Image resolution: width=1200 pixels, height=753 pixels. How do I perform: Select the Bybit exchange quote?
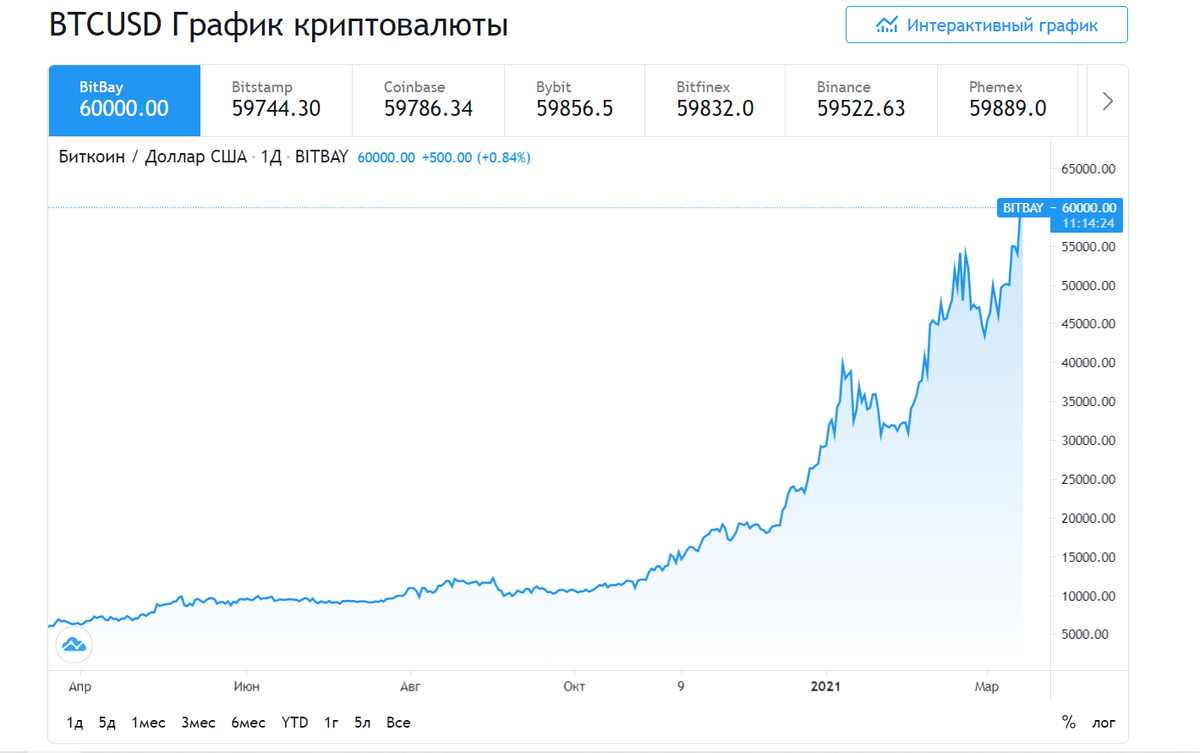click(574, 99)
